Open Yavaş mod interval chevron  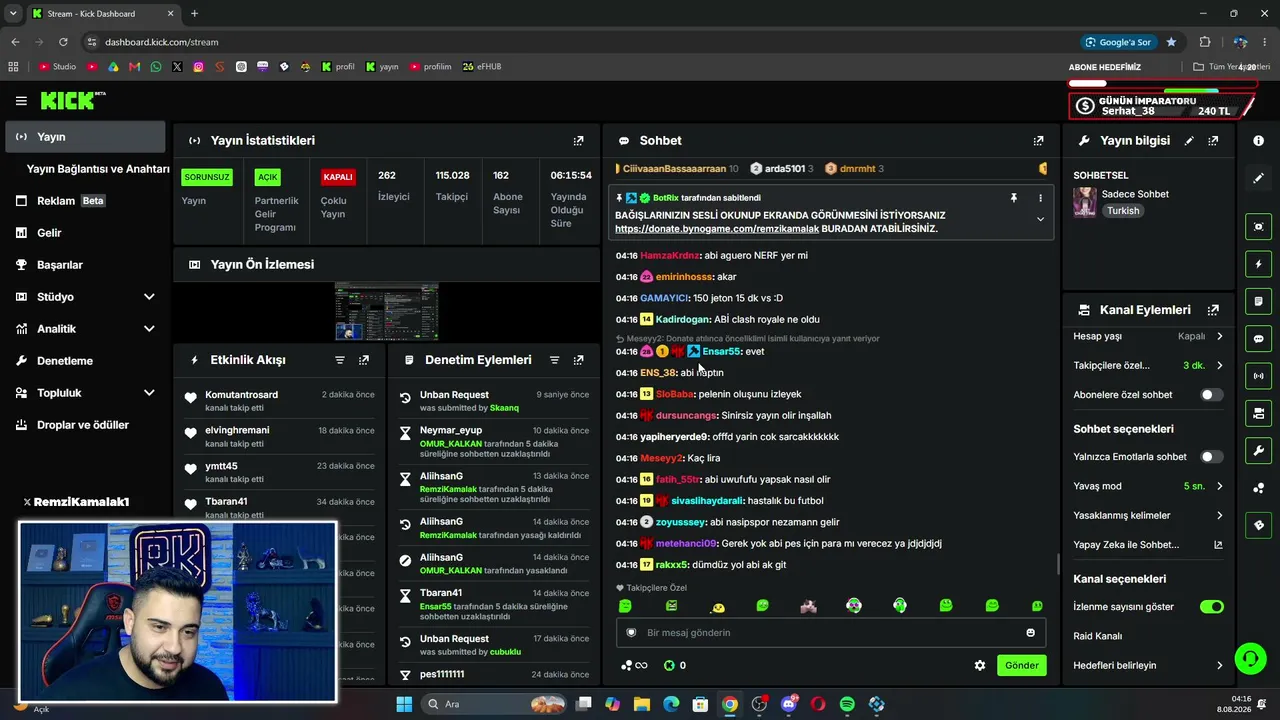(x=1219, y=486)
